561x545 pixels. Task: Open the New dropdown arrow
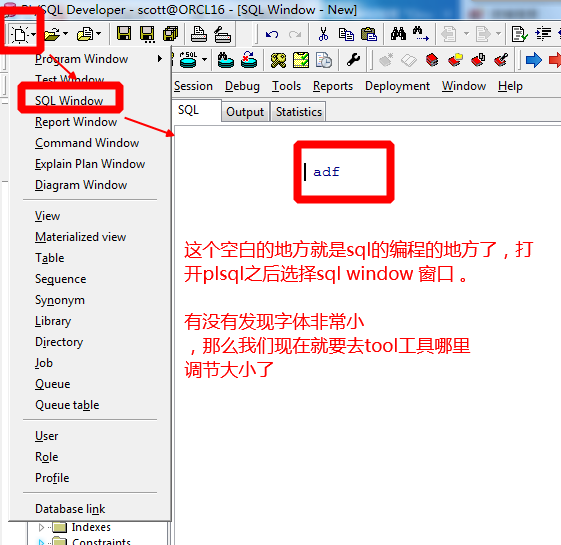[33, 35]
